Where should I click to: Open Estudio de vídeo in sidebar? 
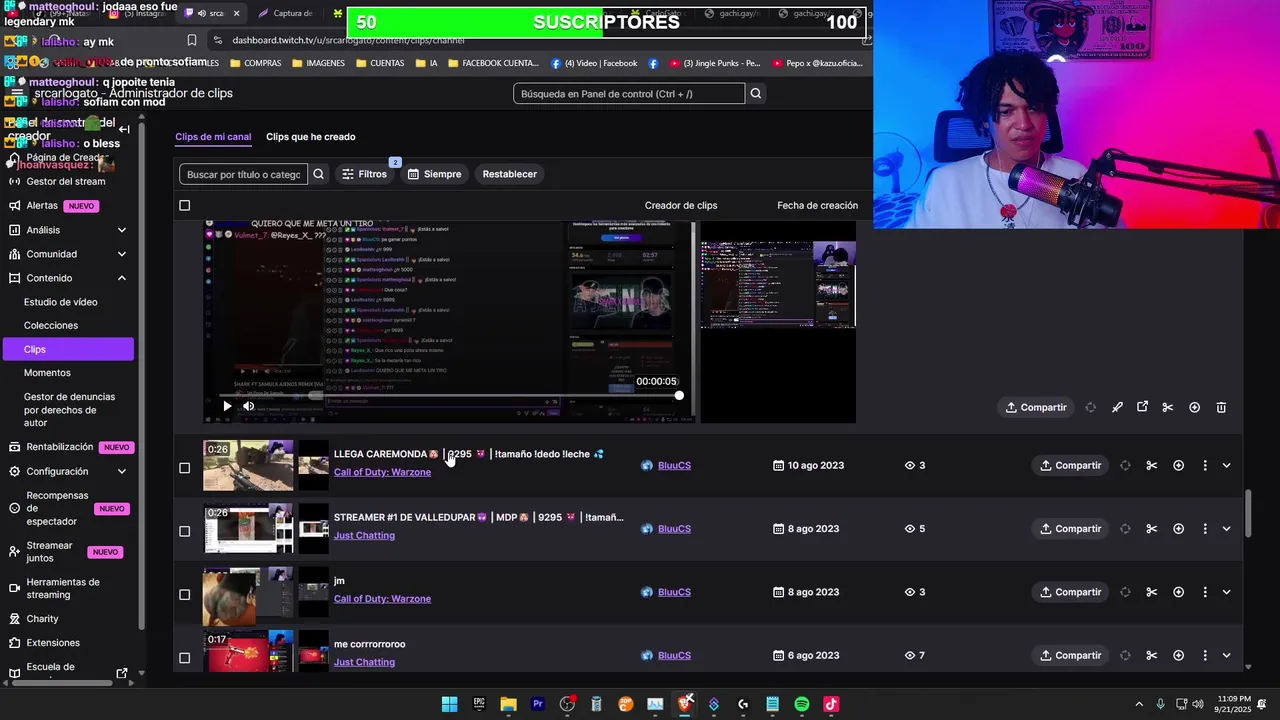[x=61, y=302]
